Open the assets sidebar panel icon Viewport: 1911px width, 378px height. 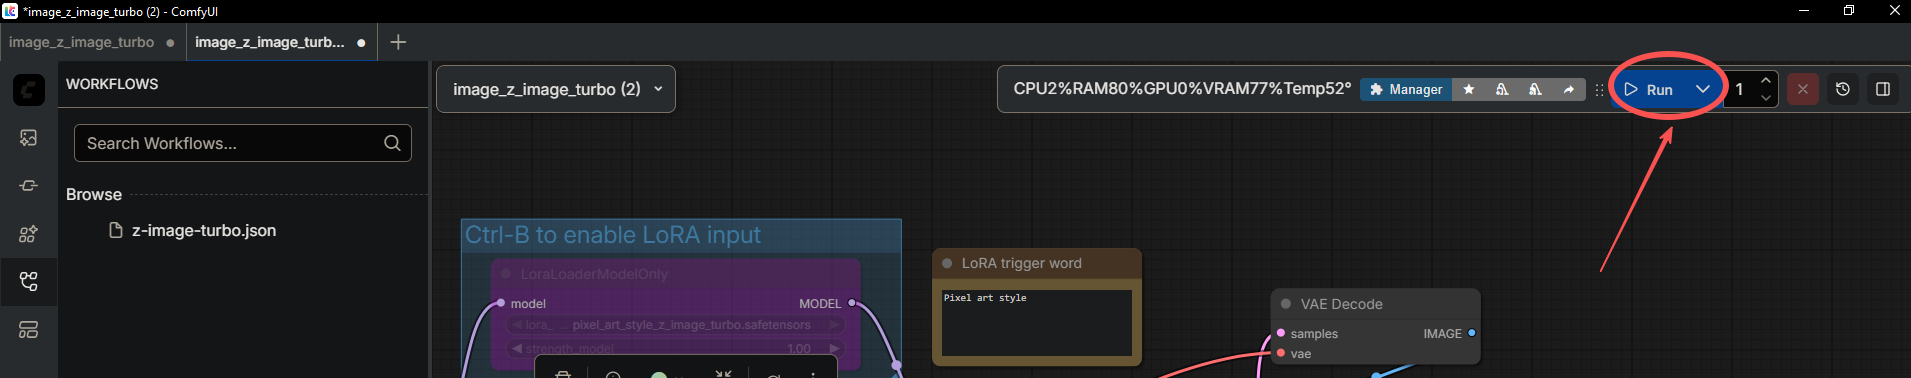click(28, 138)
